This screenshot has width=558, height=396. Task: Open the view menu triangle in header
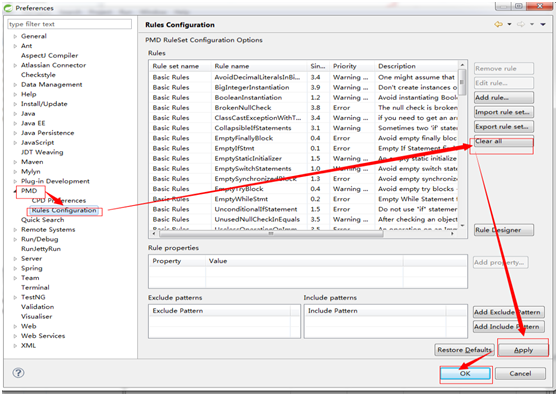click(543, 24)
